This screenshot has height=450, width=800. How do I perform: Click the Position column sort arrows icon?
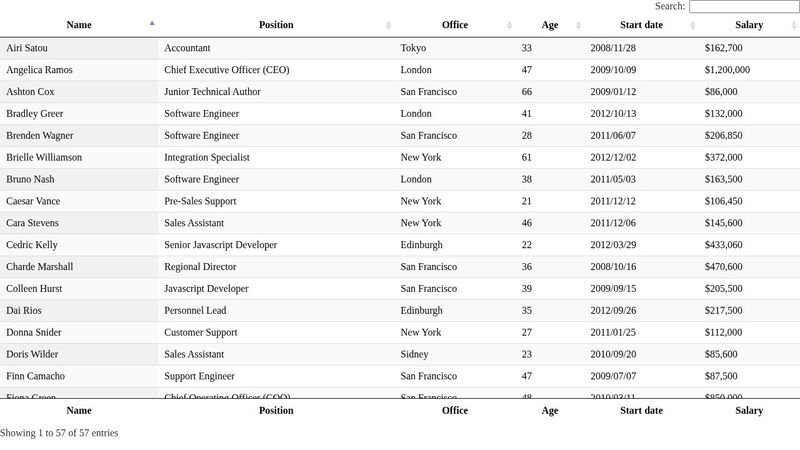coord(388,25)
